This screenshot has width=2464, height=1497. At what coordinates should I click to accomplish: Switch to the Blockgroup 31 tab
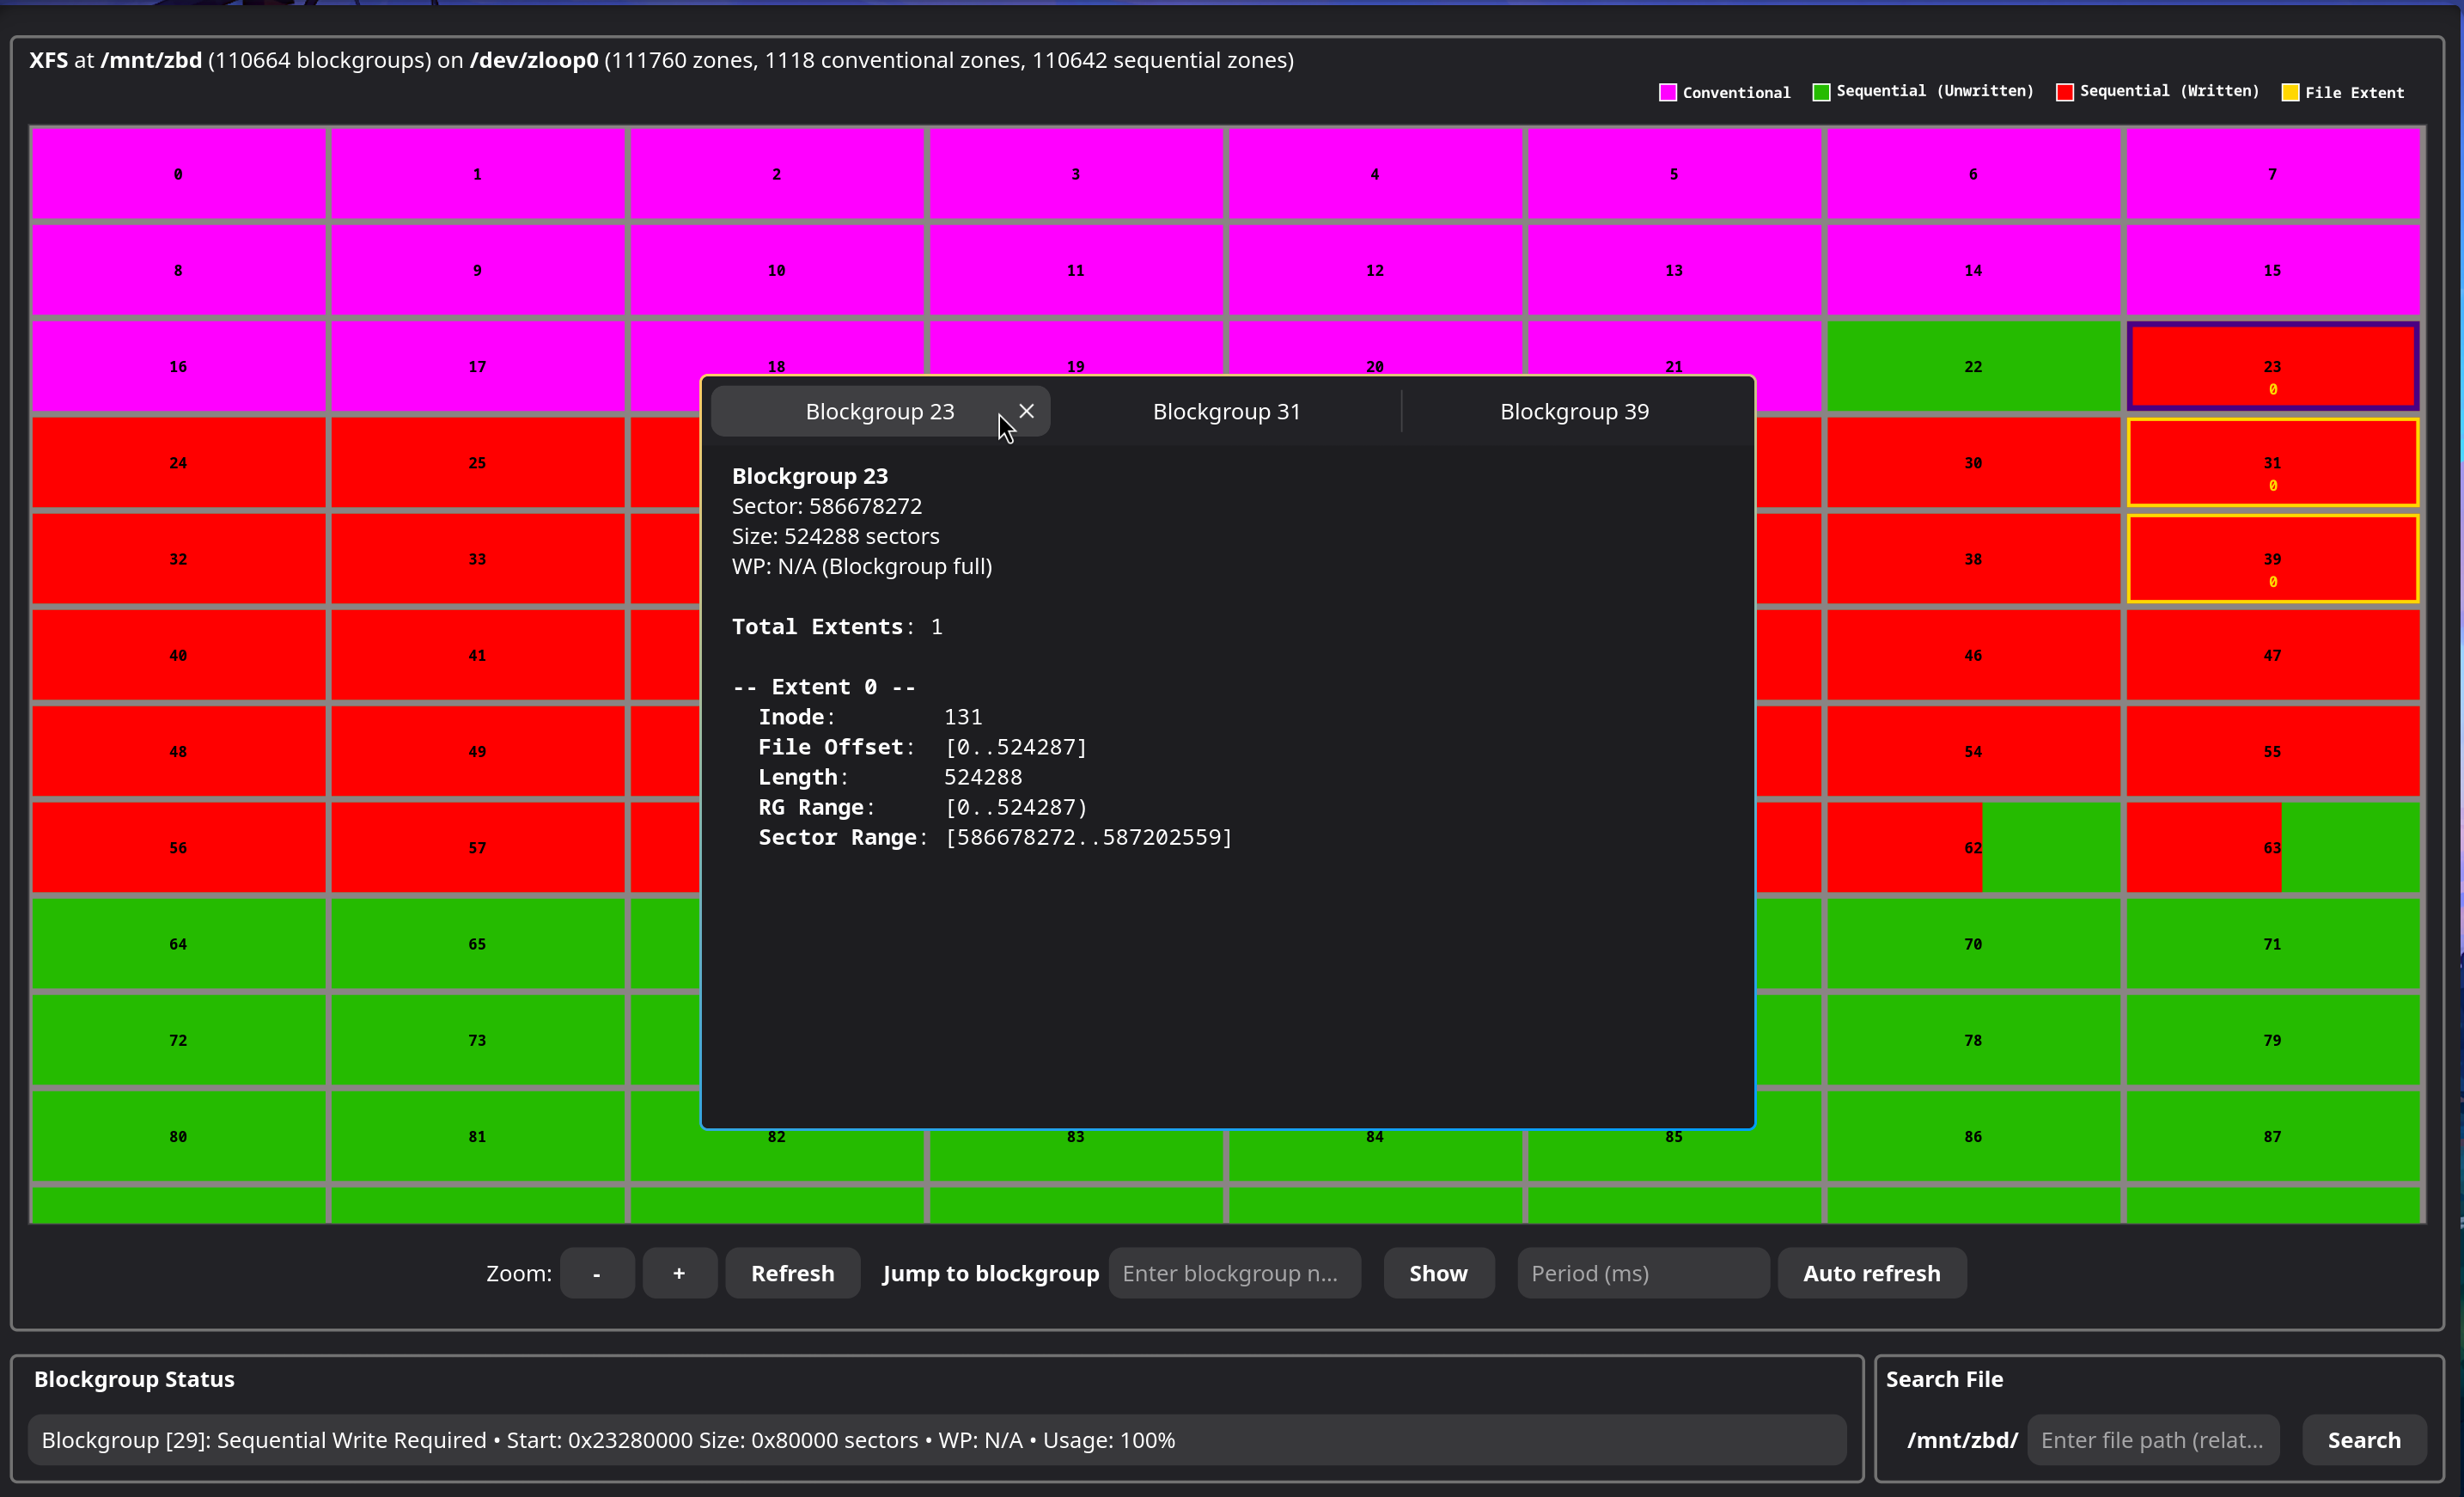click(1226, 411)
